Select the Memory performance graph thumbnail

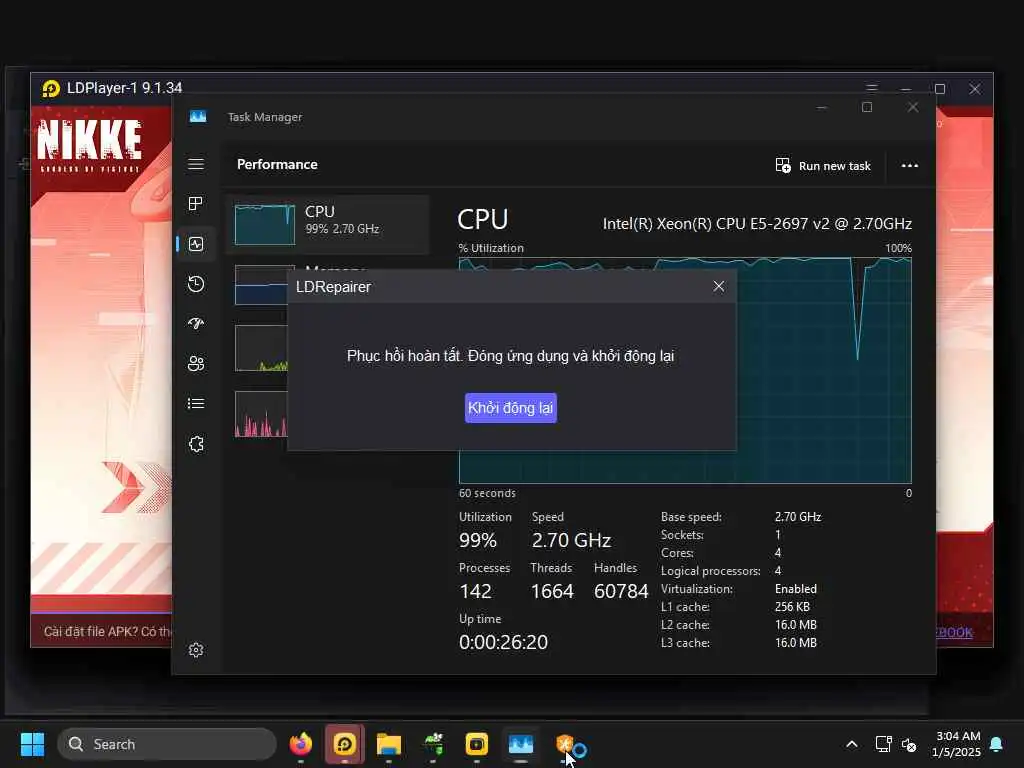[x=261, y=285]
